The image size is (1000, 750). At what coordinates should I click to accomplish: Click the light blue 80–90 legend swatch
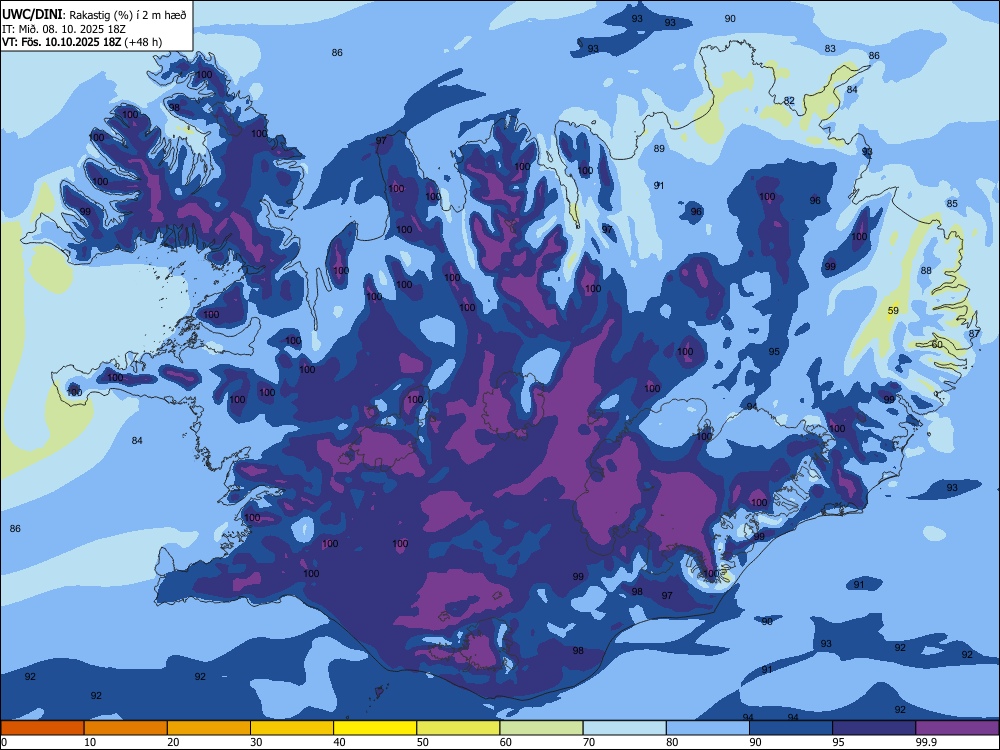point(708,728)
